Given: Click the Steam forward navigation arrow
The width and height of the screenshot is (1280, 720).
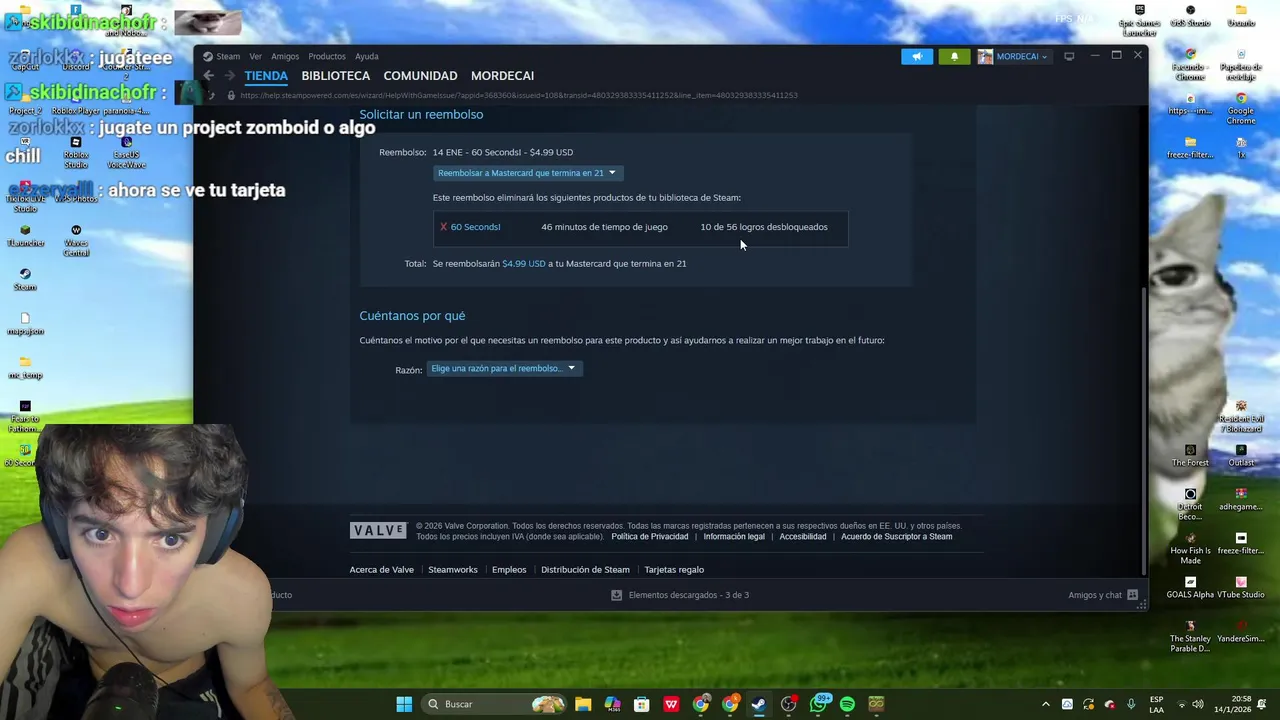Looking at the screenshot, I should pyautogui.click(x=229, y=76).
